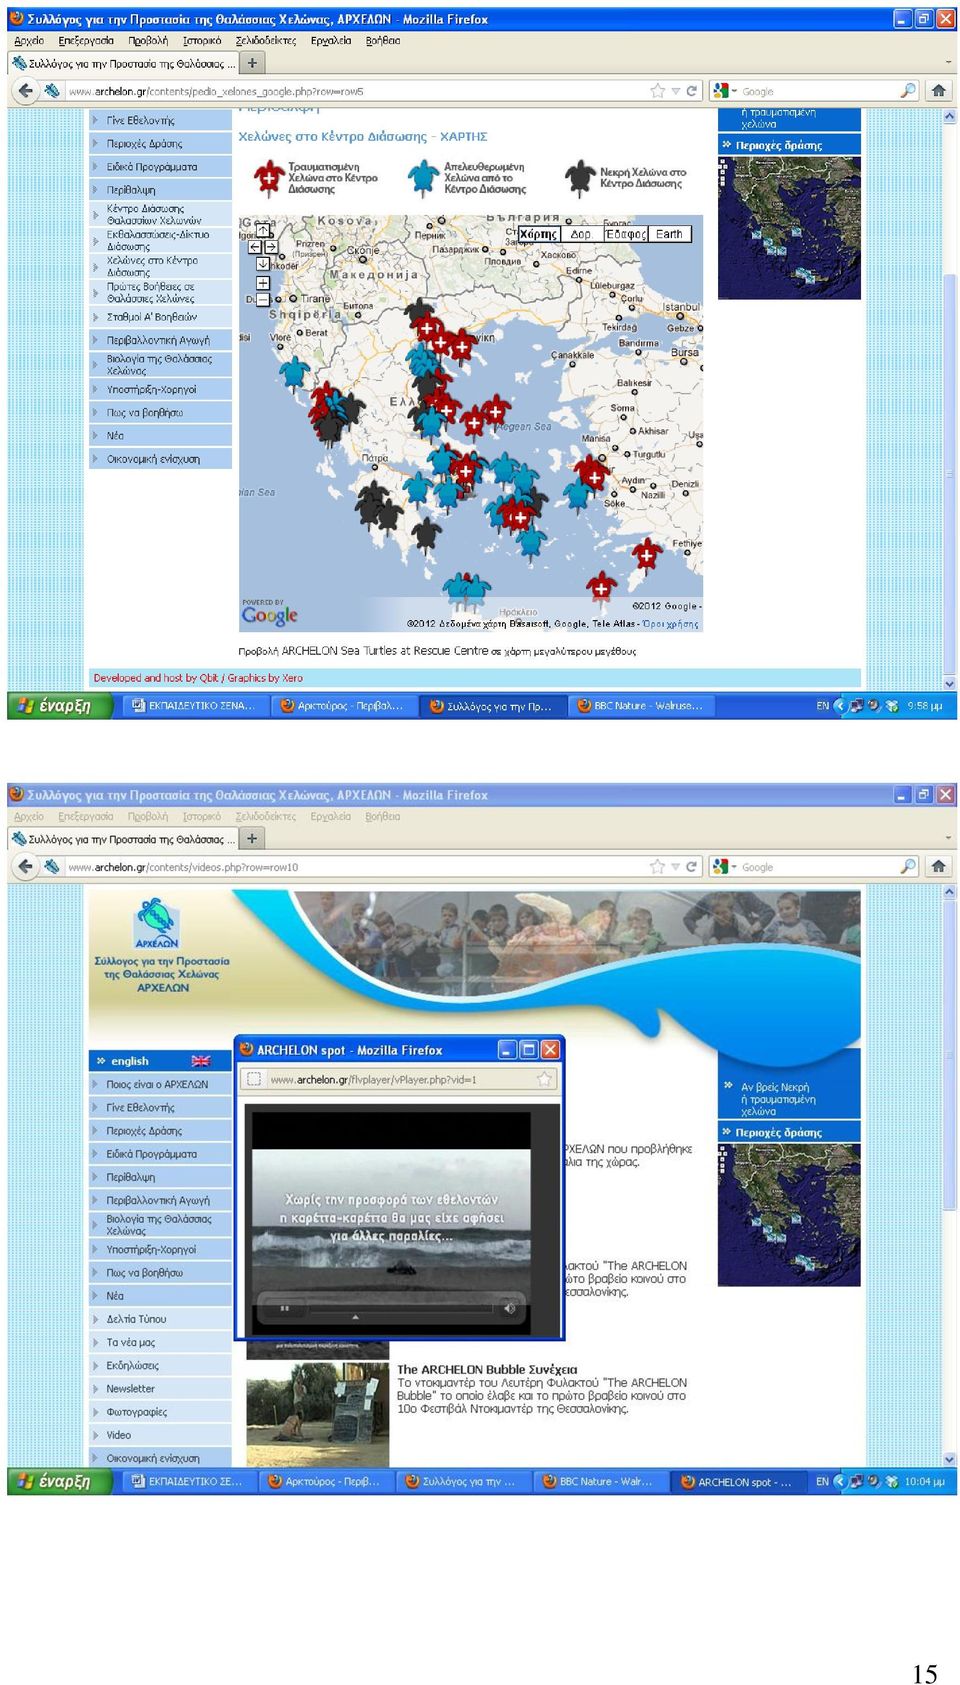Select the red turtle marker below Fethiye
Image resolution: width=960 pixels, height=1685 pixels.
point(647,553)
